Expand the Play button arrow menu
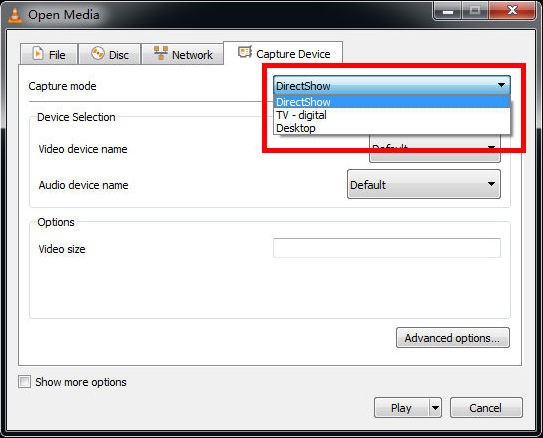This screenshot has width=543, height=438. click(x=435, y=408)
